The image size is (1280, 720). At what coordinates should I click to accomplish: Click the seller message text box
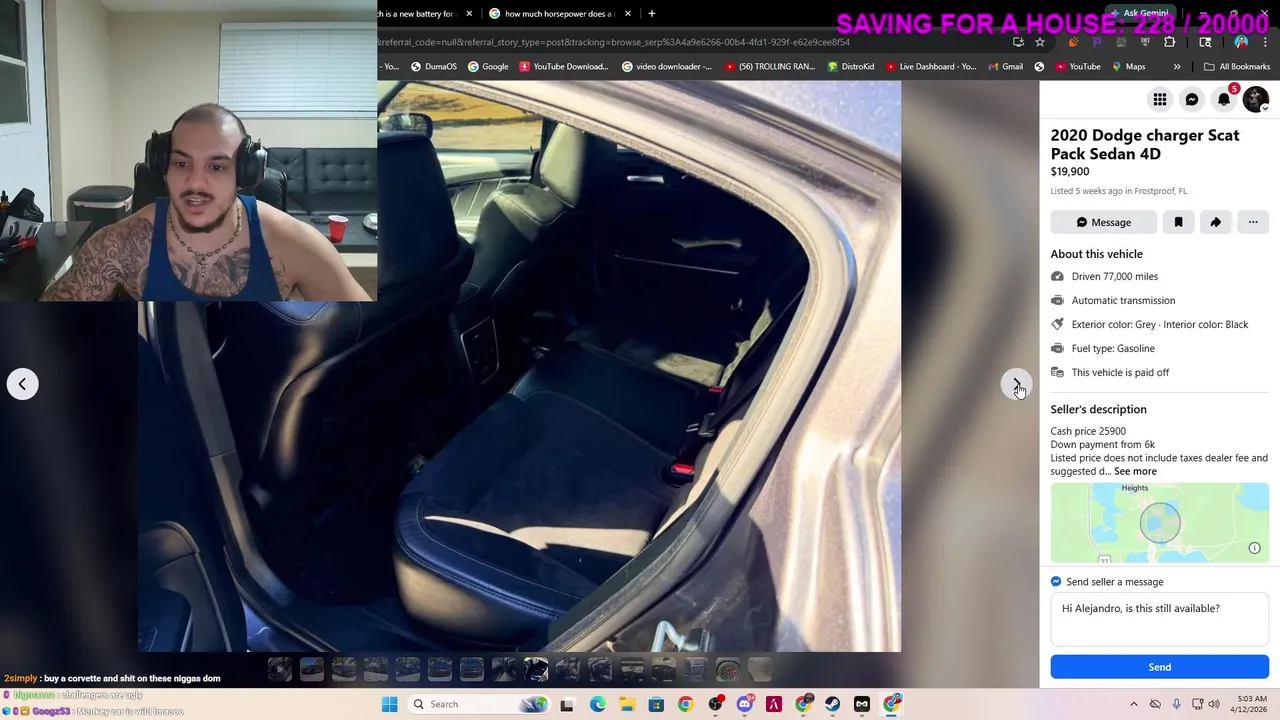[x=1159, y=617]
